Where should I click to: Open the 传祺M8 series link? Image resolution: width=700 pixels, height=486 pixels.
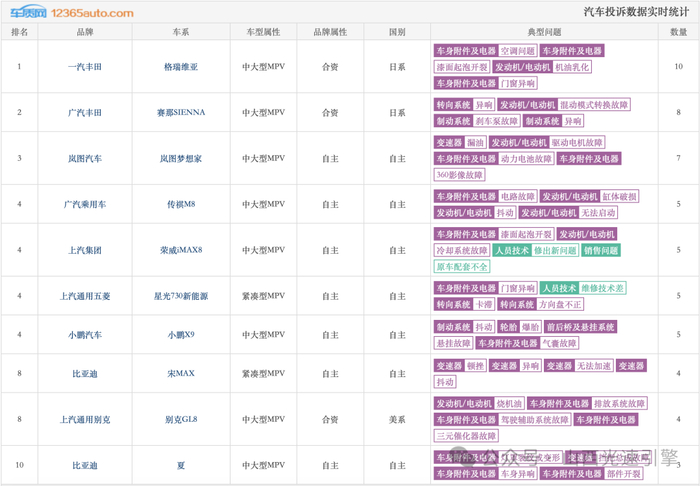[181, 204]
